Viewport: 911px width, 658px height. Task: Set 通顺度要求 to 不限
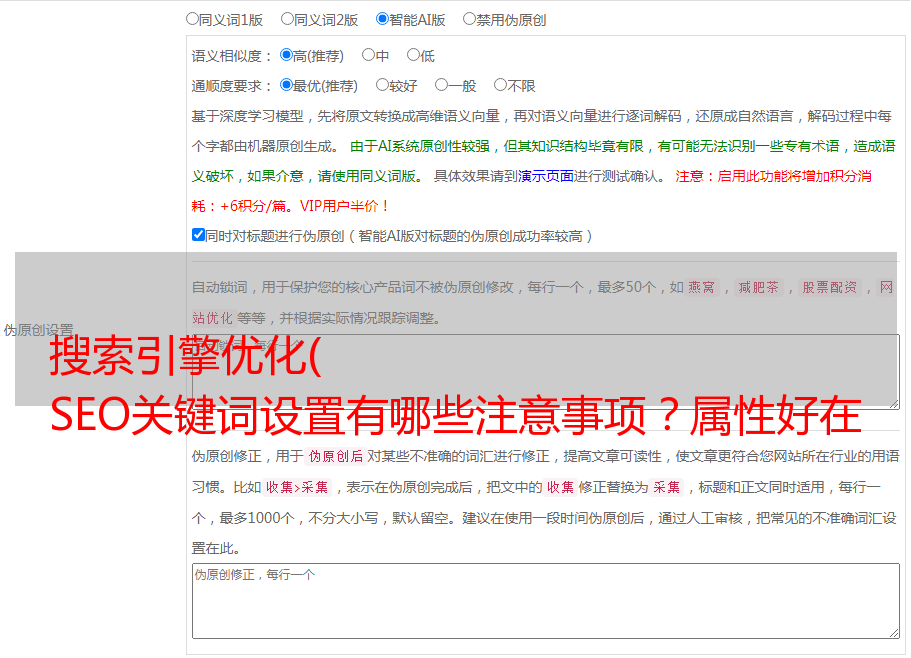coord(500,85)
